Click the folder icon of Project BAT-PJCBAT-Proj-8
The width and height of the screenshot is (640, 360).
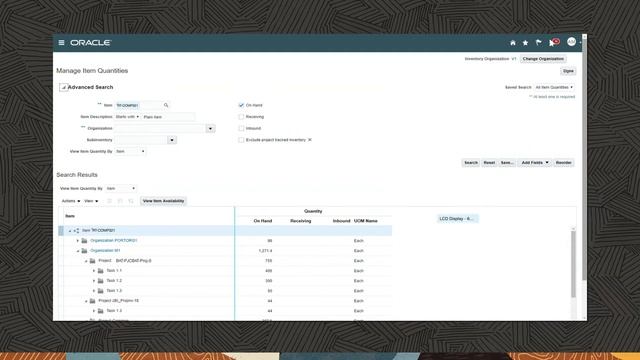tap(92, 261)
